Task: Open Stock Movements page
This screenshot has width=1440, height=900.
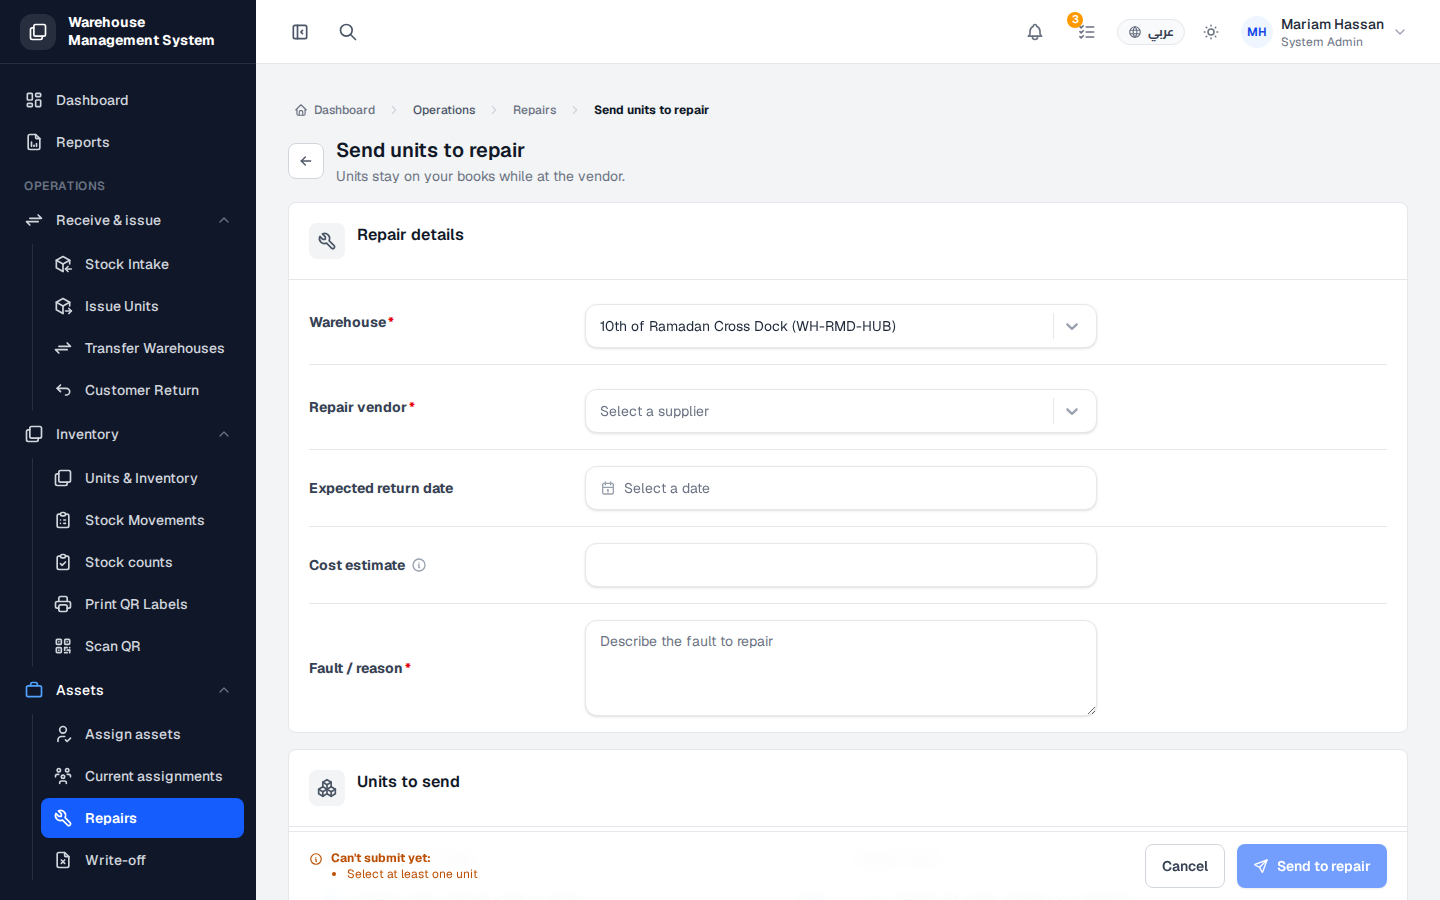Action: point(142,520)
